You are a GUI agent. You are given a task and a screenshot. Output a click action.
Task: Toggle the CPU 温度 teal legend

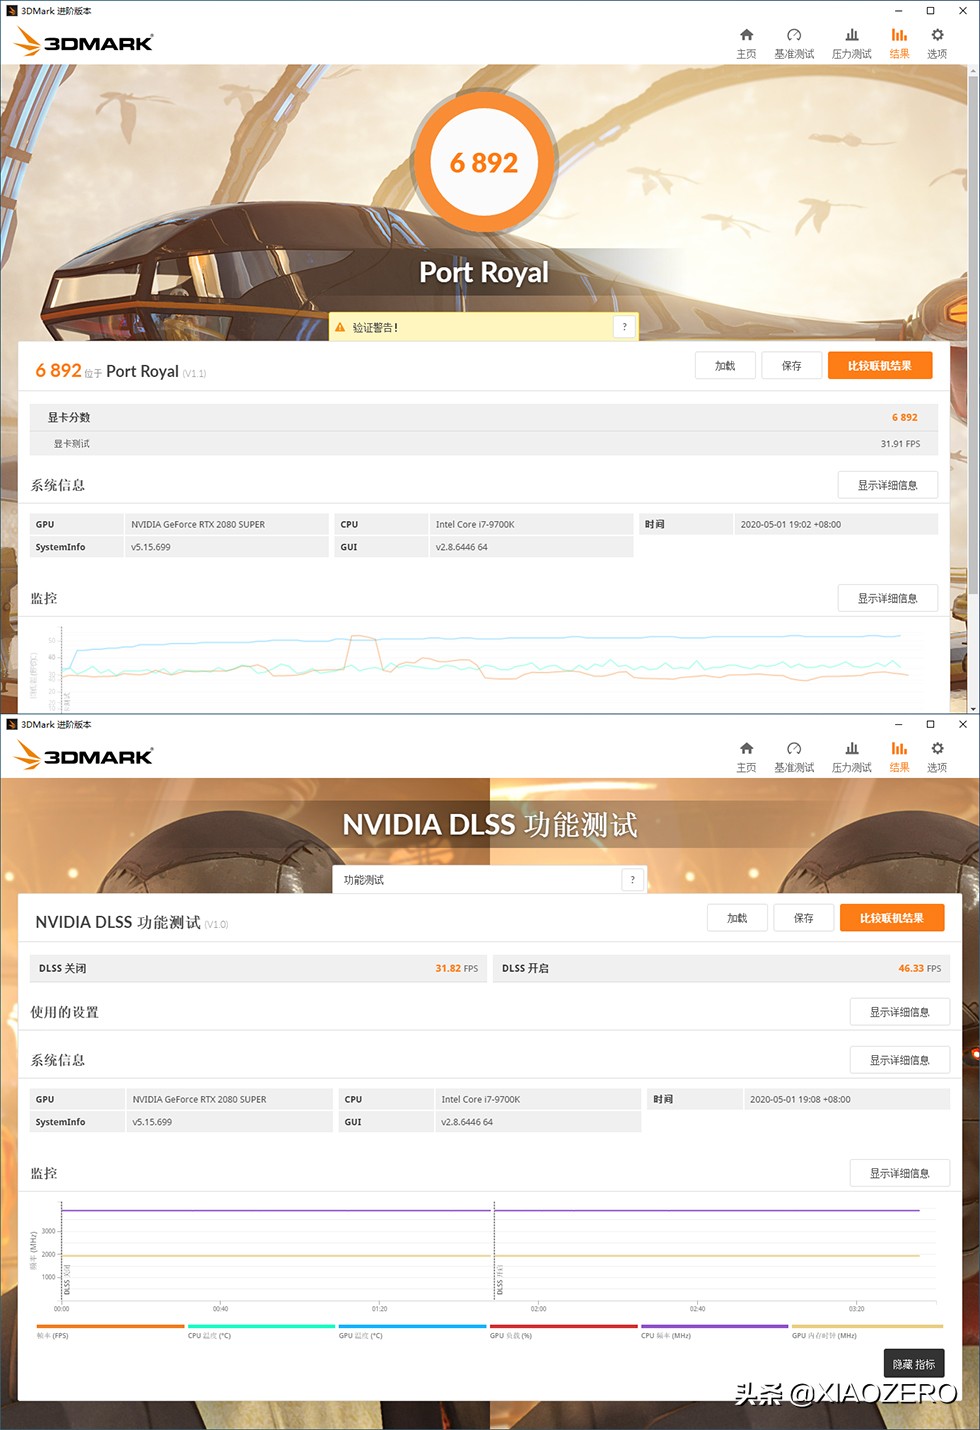click(x=261, y=1331)
